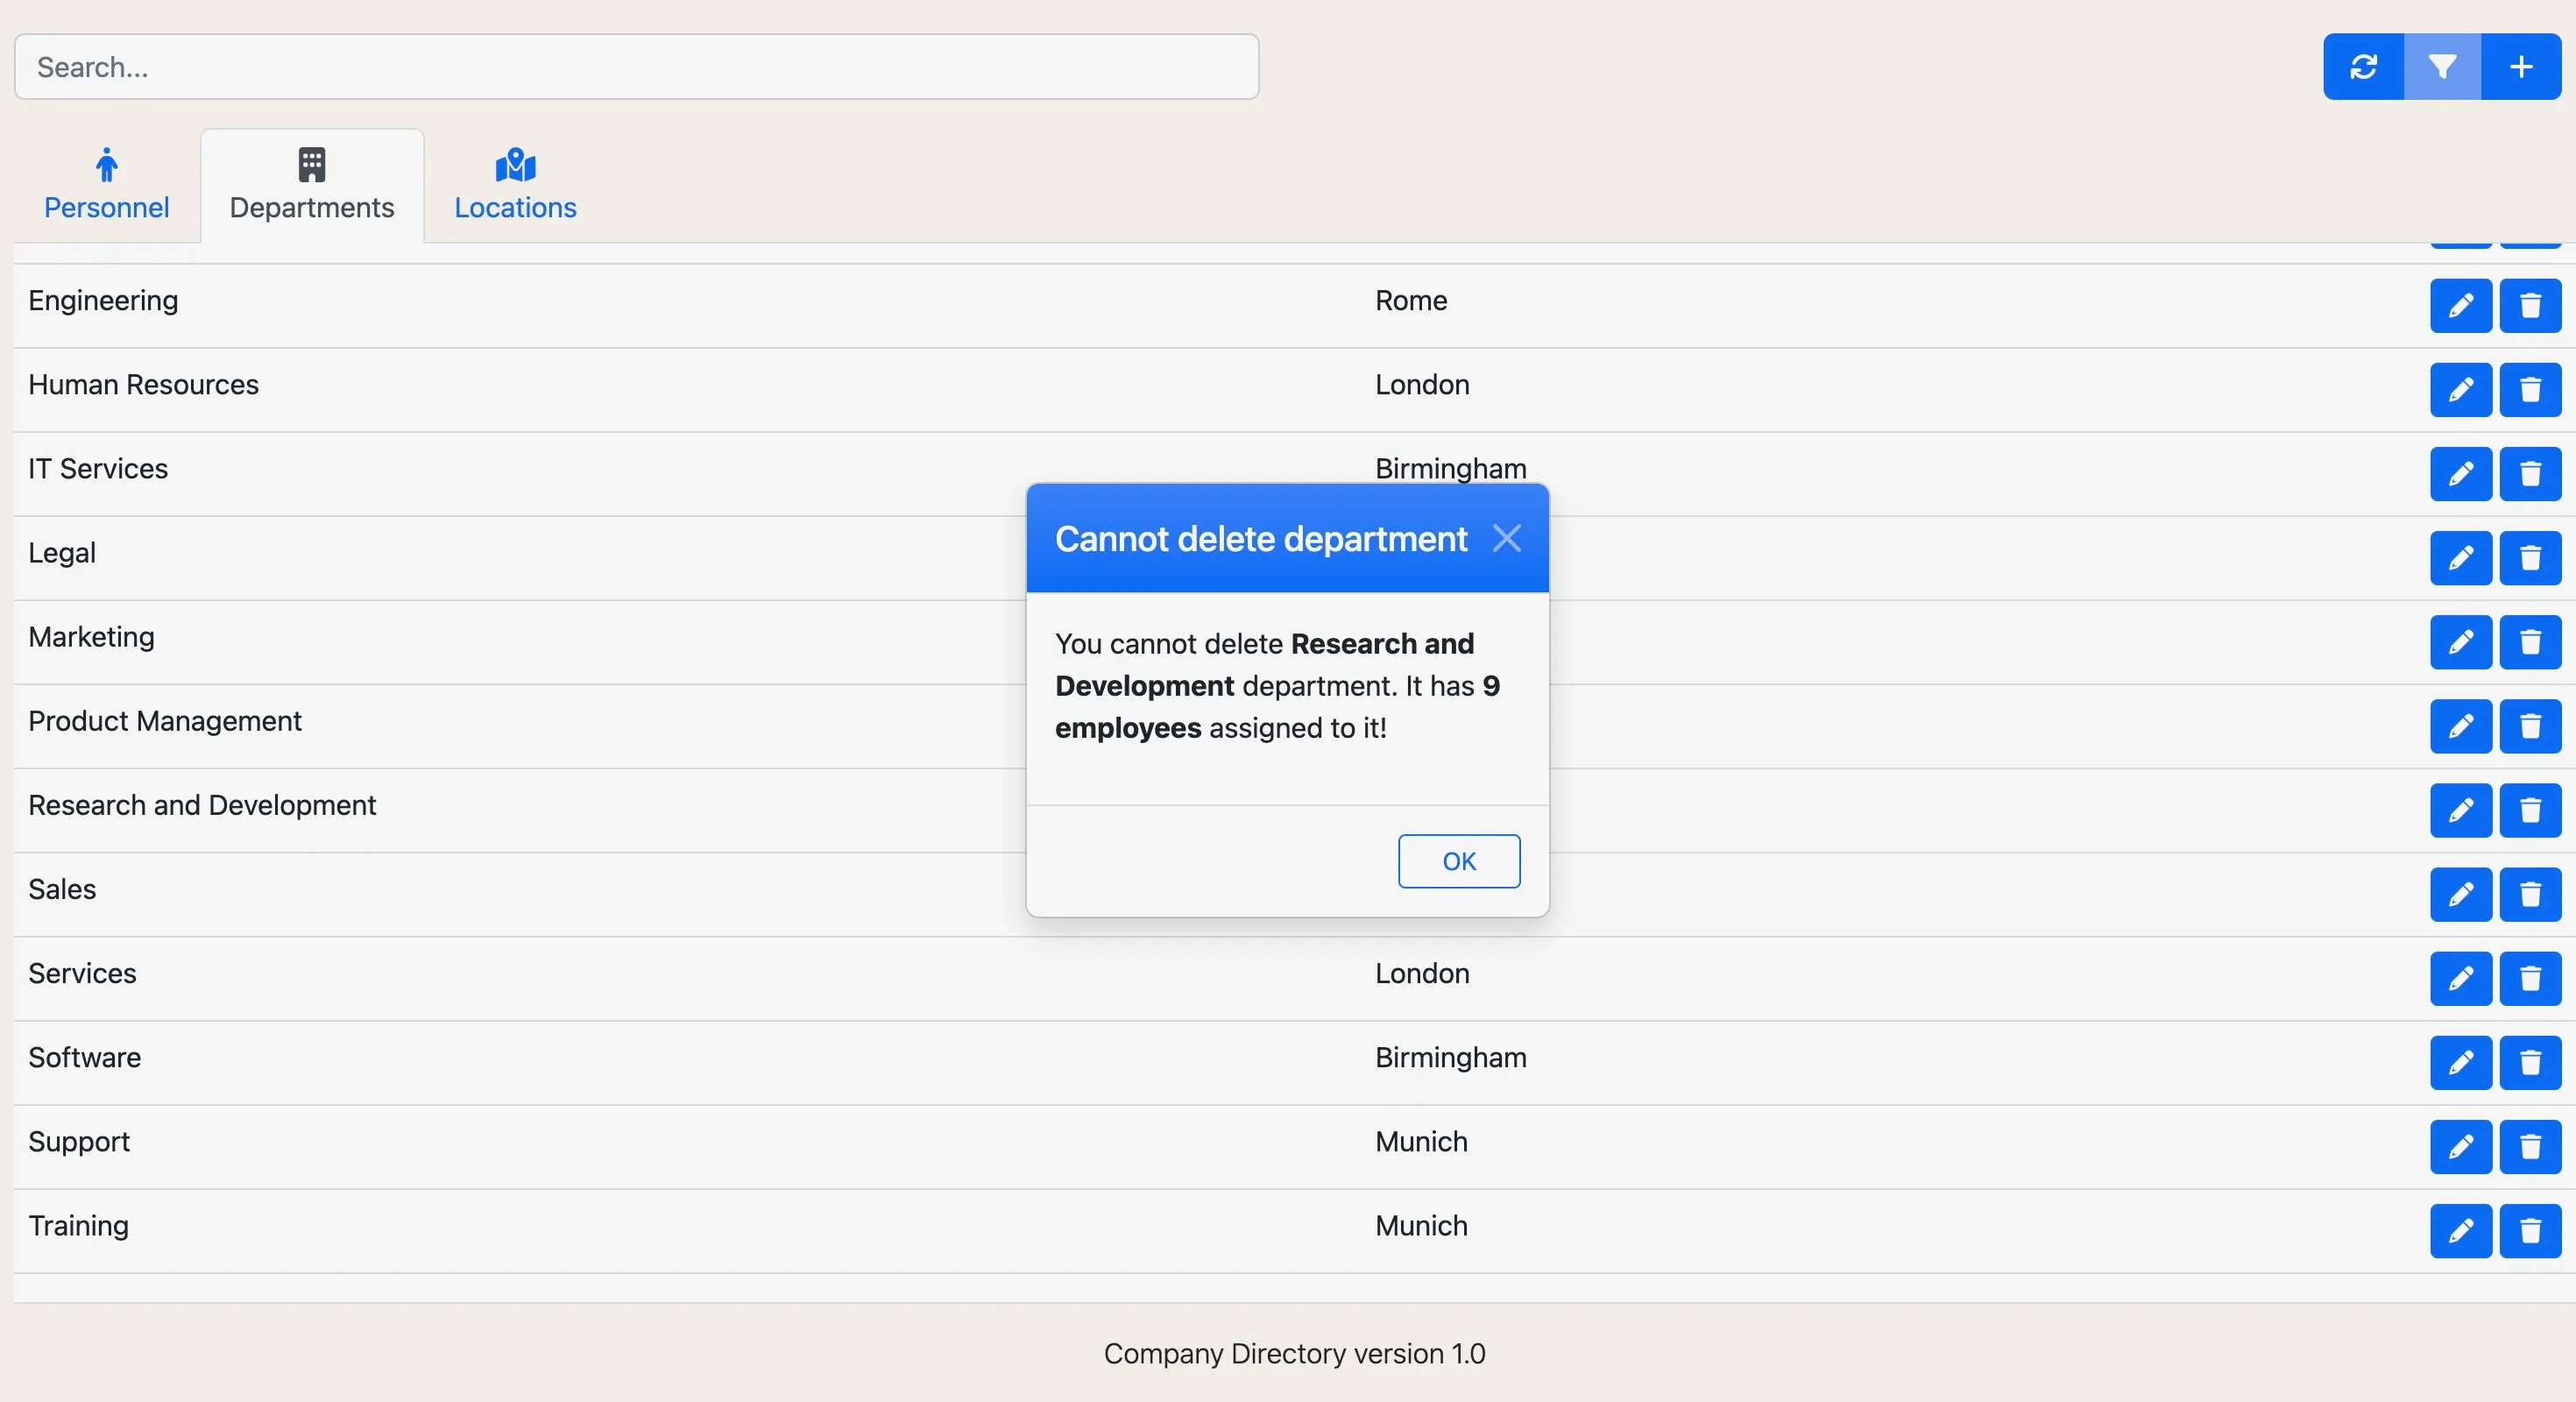Edit the Legal department
Screen dimensions: 2576x1402
click(x=2461, y=558)
